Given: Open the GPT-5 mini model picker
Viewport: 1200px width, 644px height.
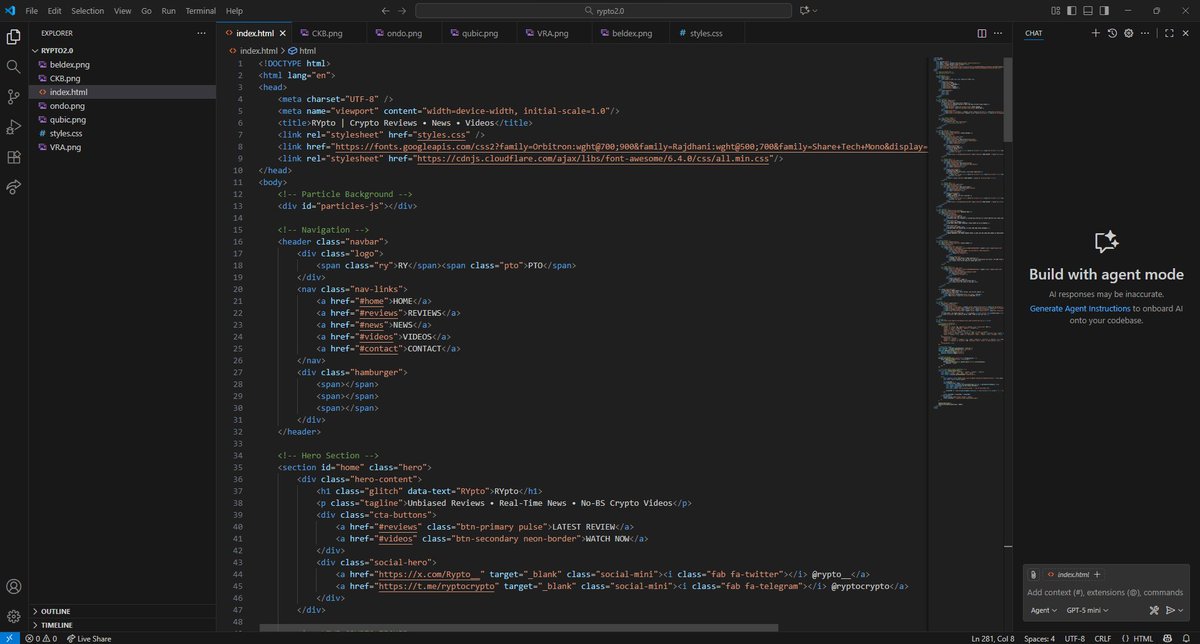Looking at the screenshot, I should (1087, 610).
